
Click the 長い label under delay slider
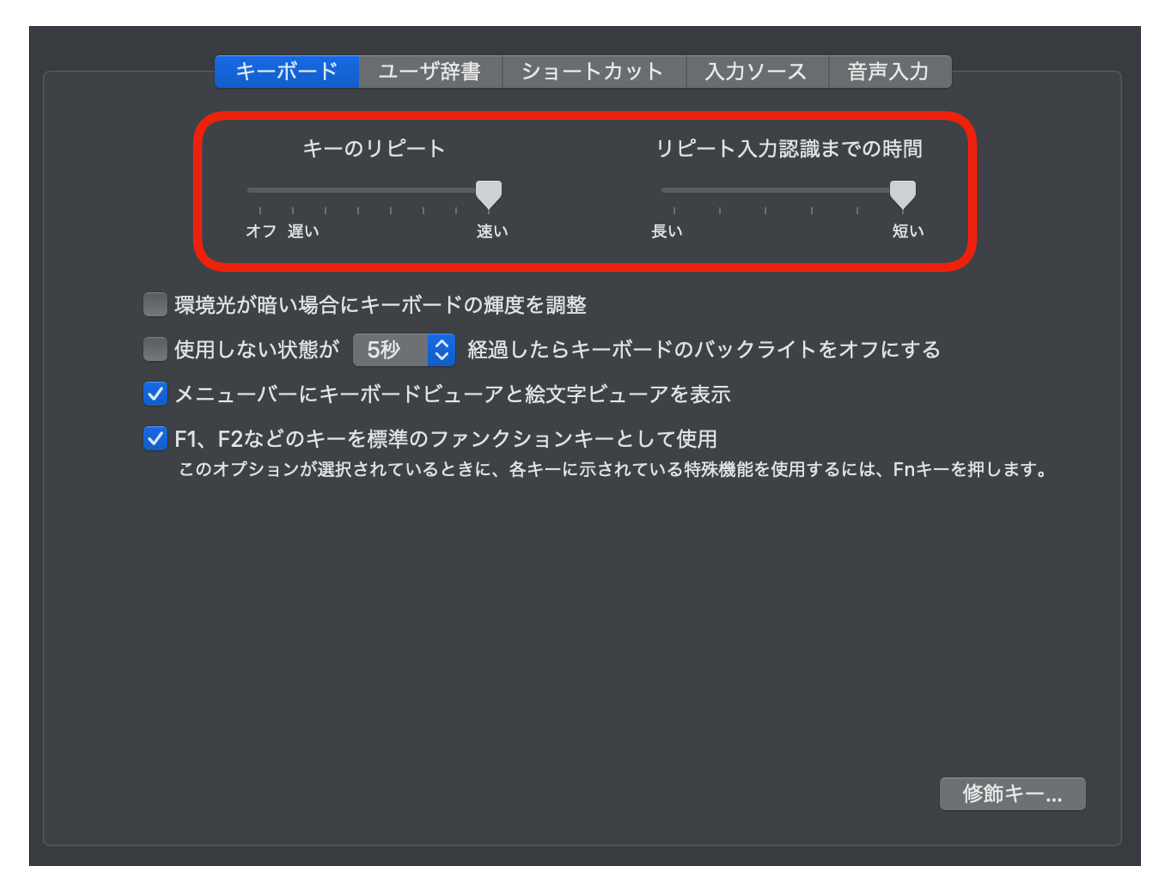coord(667,231)
